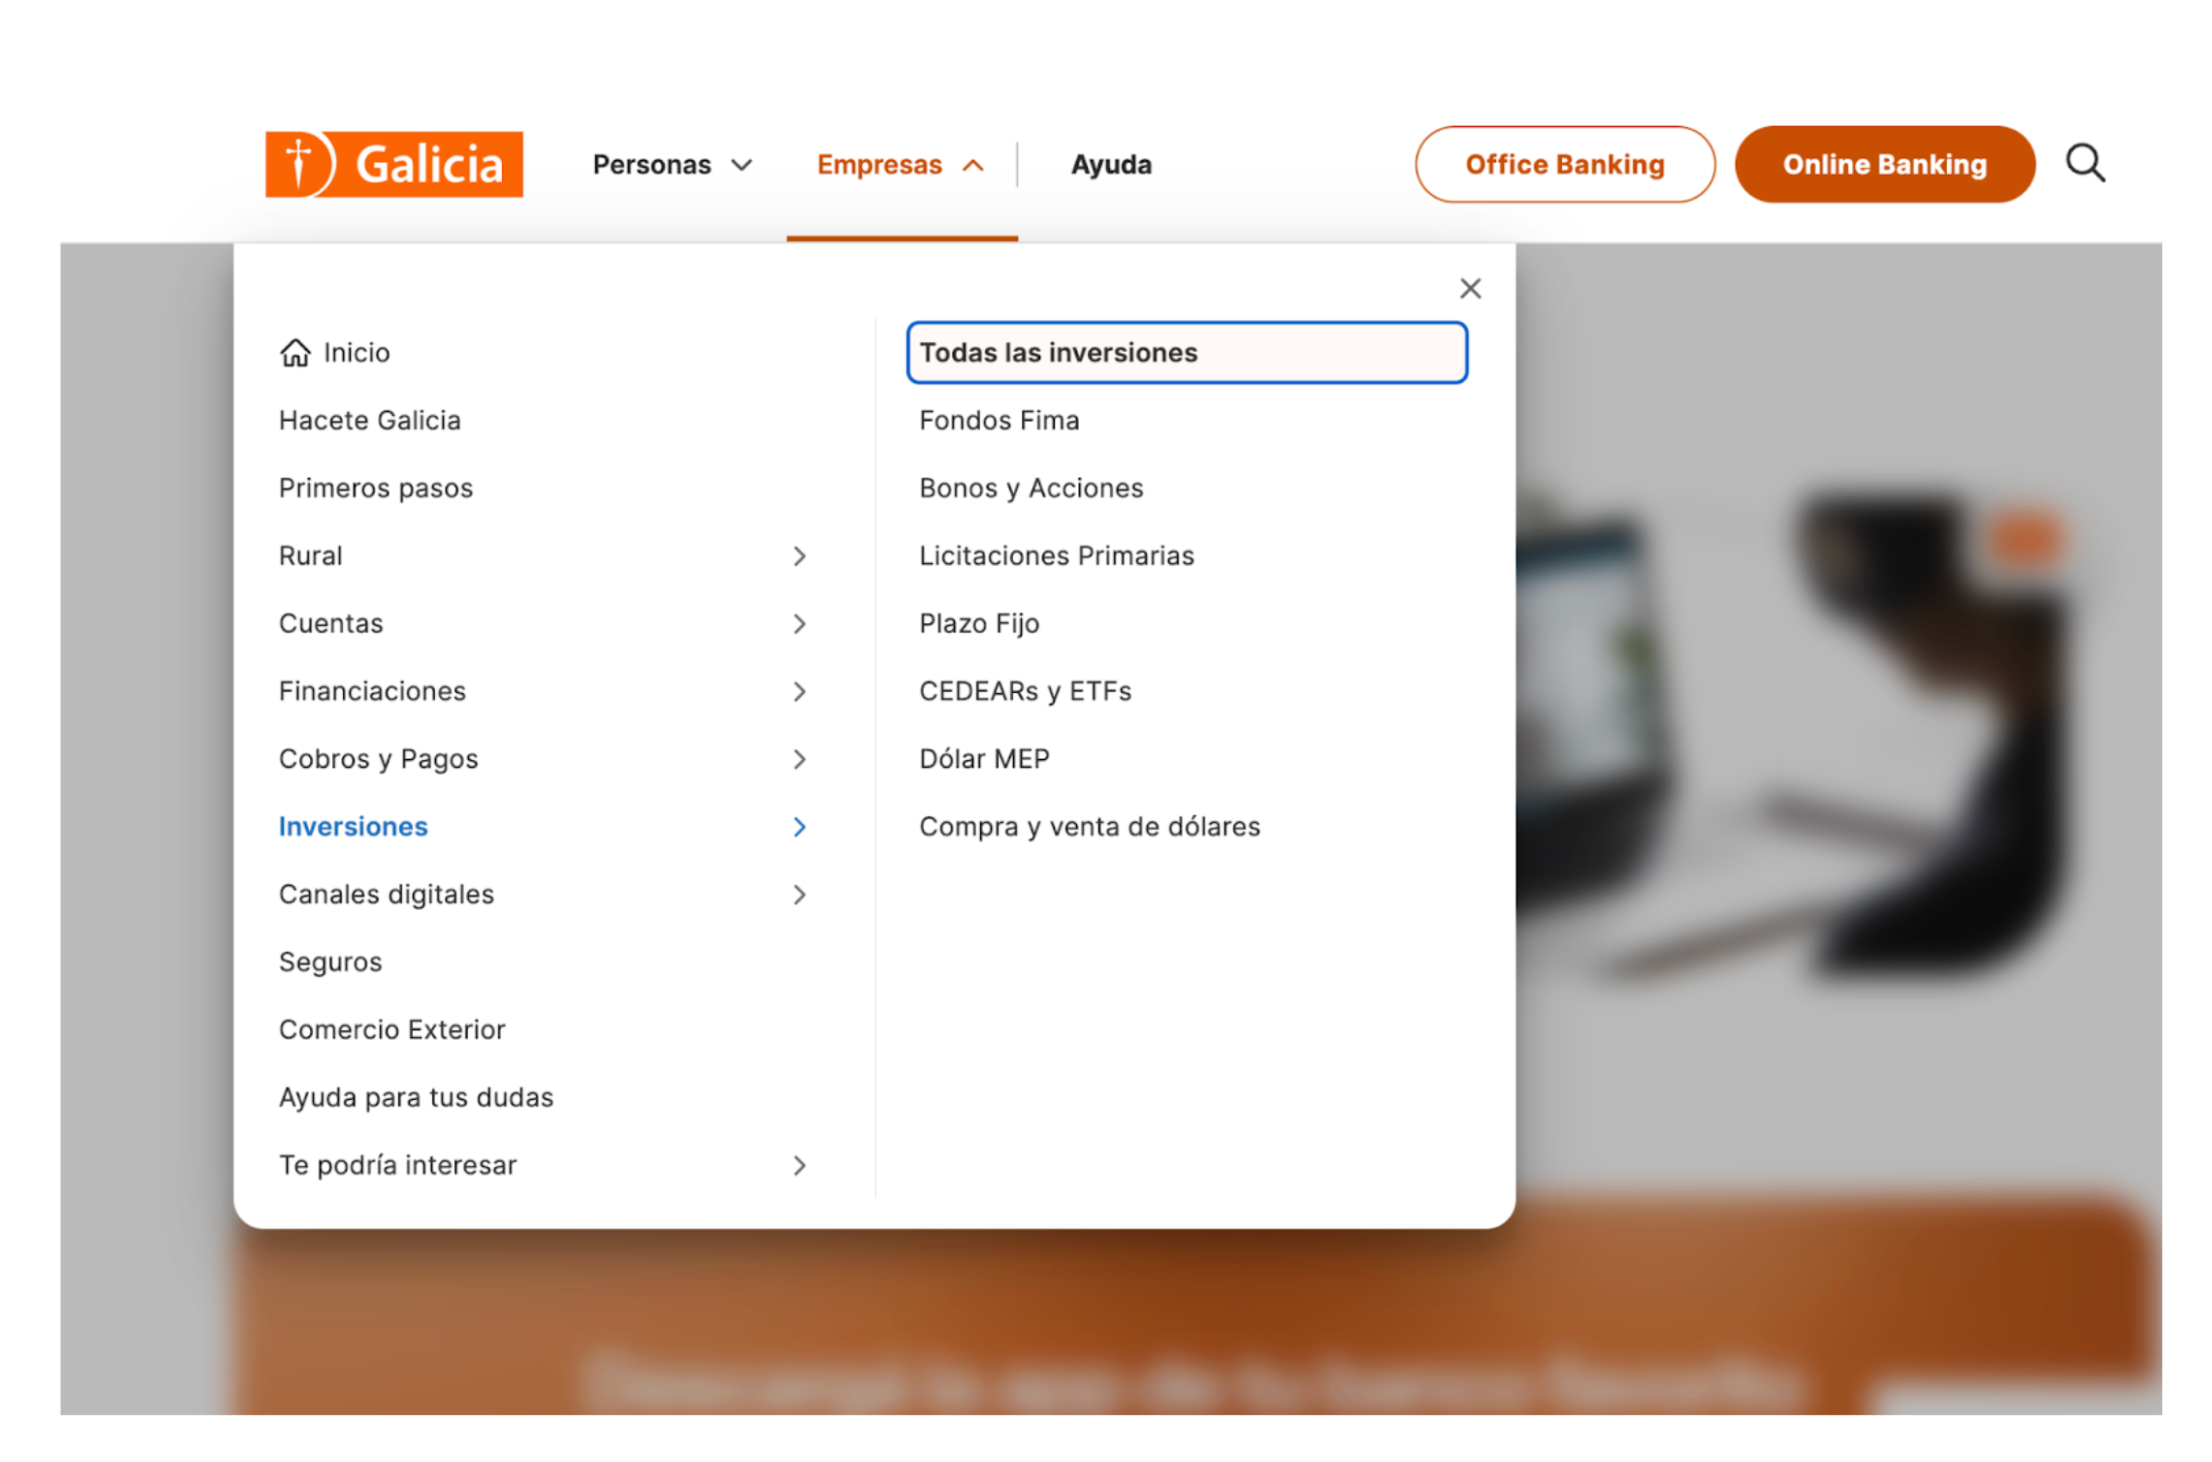Open the search magnifier icon
The width and height of the screenshot is (2212, 1462).
tap(2085, 163)
